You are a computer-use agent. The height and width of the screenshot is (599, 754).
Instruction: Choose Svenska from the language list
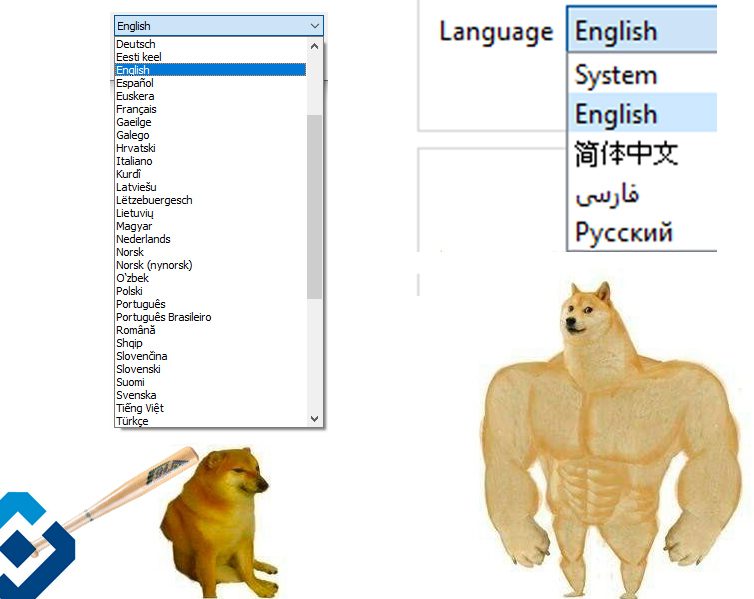[211, 394]
